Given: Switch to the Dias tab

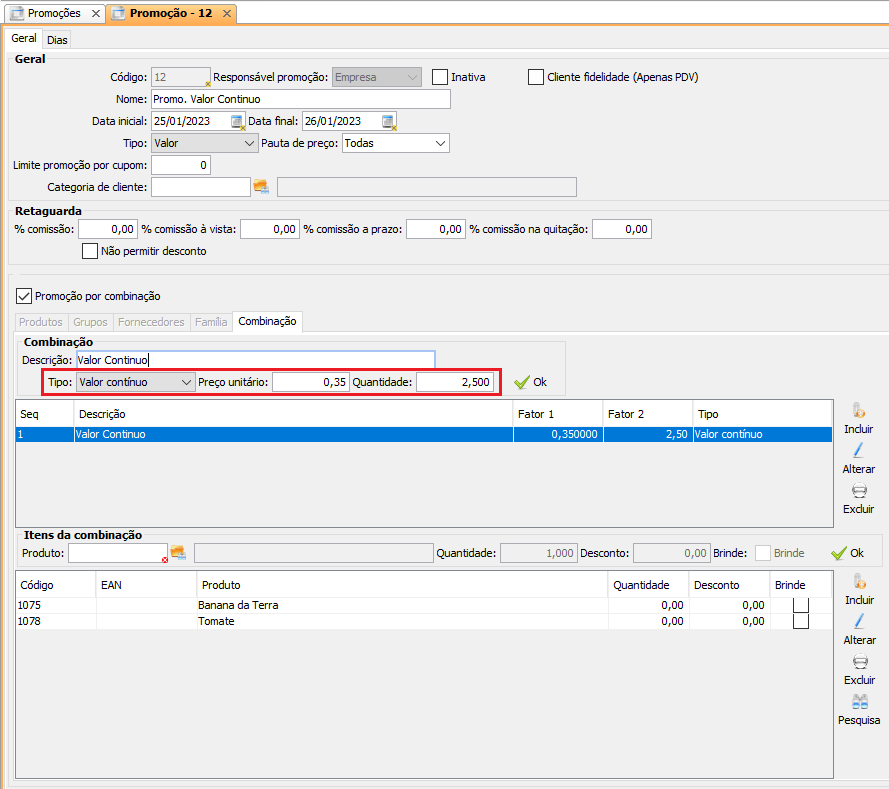Looking at the screenshot, I should 57,40.
